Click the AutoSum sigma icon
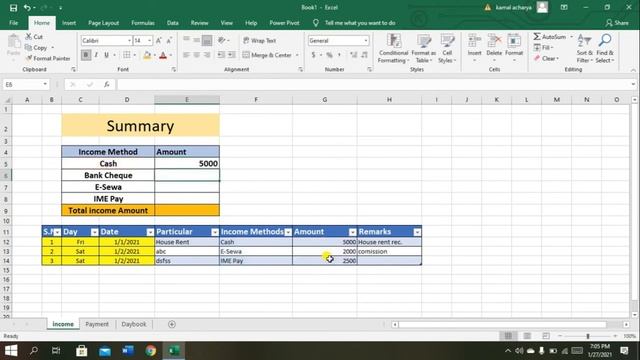This screenshot has height=360, width=640. pyautogui.click(x=537, y=37)
